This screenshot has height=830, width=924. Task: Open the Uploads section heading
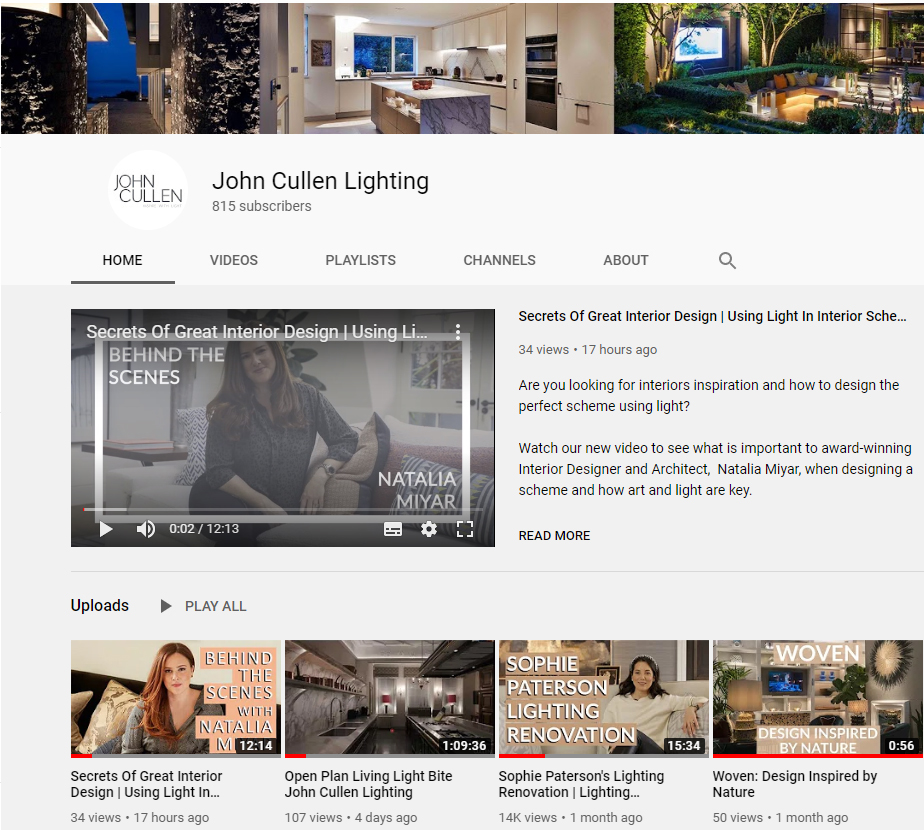click(100, 605)
